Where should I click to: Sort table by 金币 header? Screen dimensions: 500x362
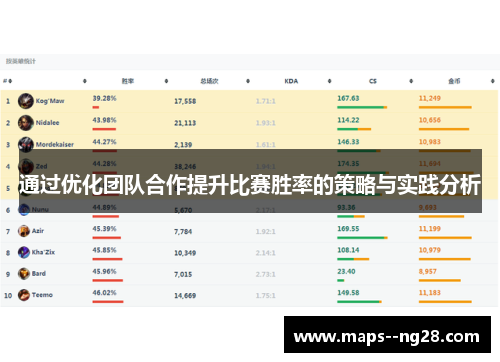[x=454, y=81]
